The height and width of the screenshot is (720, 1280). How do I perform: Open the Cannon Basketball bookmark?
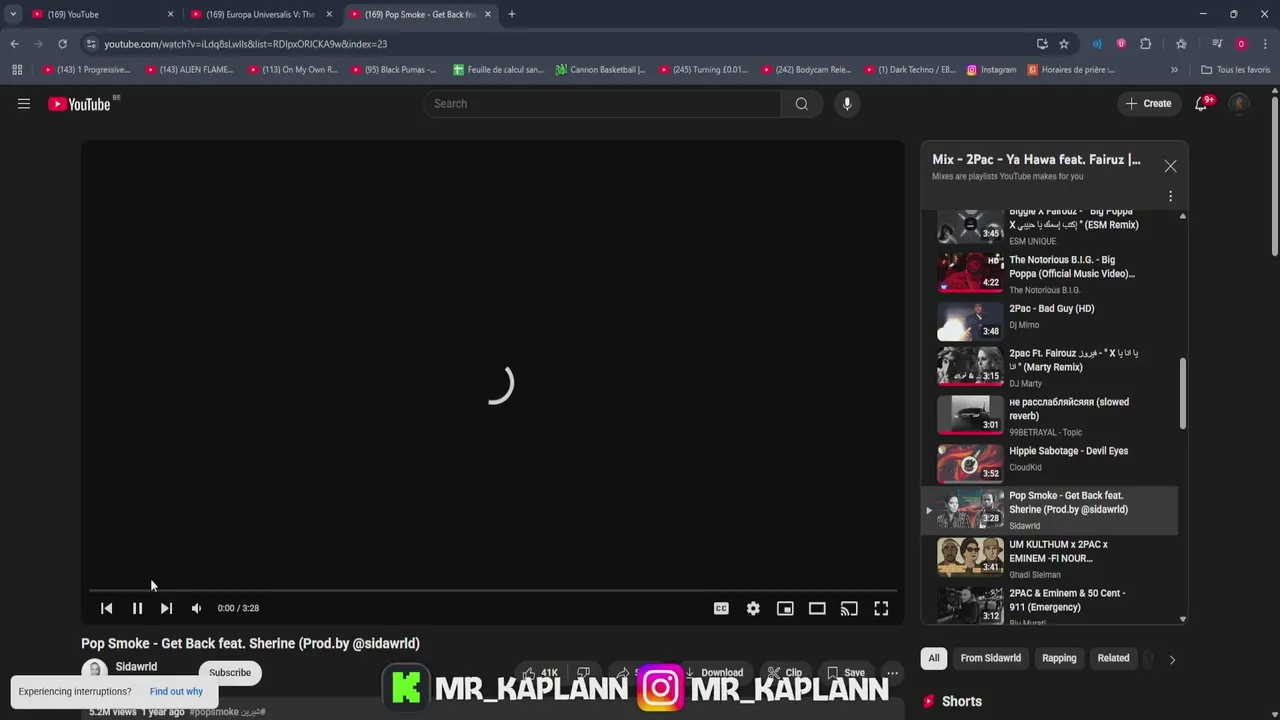coord(601,70)
